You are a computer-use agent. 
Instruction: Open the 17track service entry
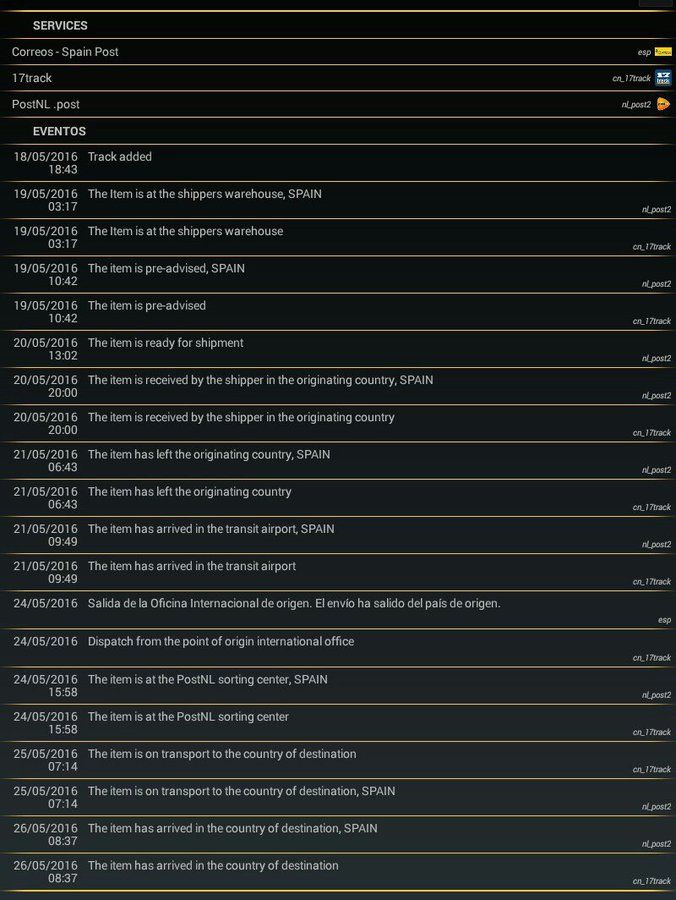[x=338, y=78]
